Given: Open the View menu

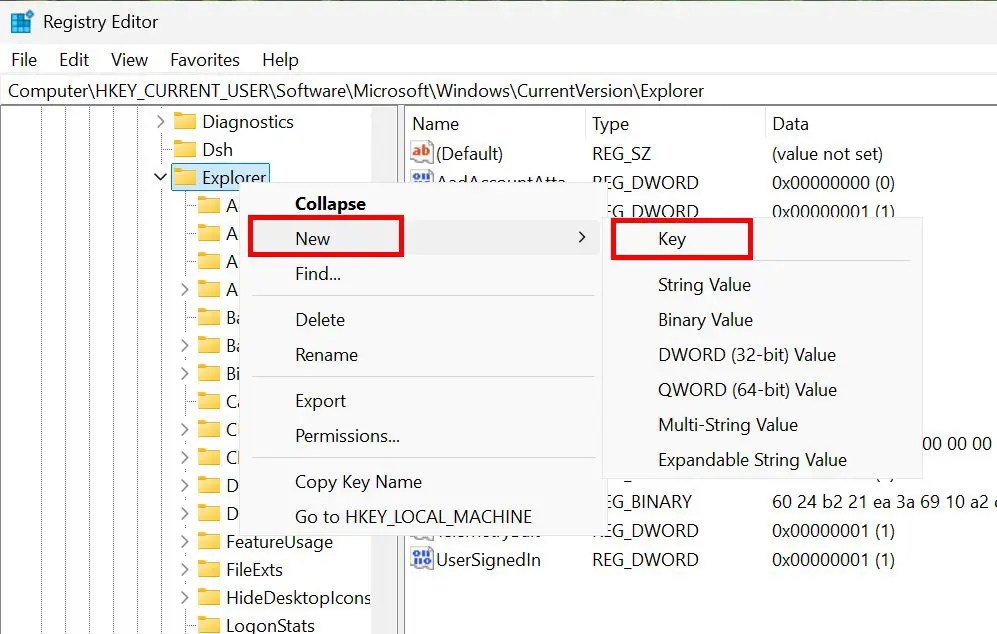Looking at the screenshot, I should pyautogui.click(x=129, y=60).
